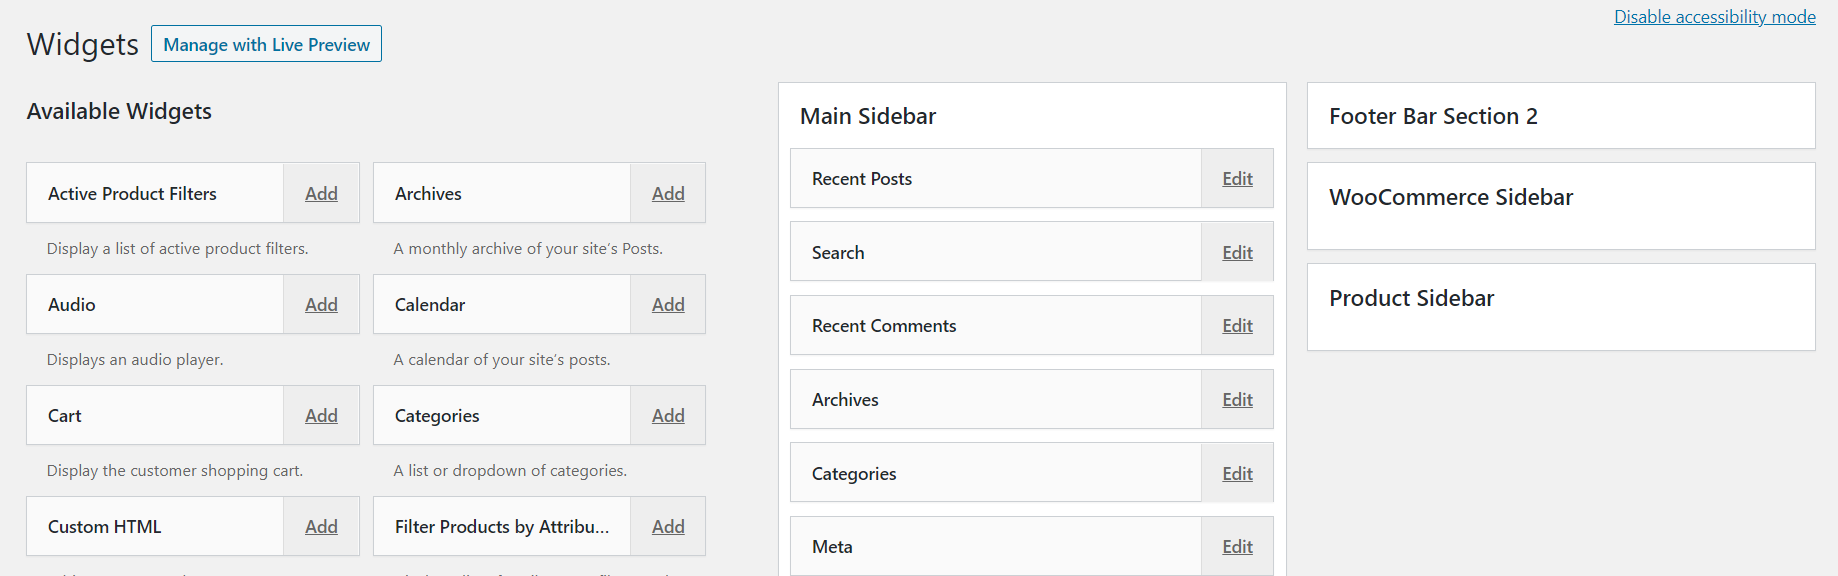Click Disable accessibility mode link
This screenshot has width=1838, height=576.
1714,17
